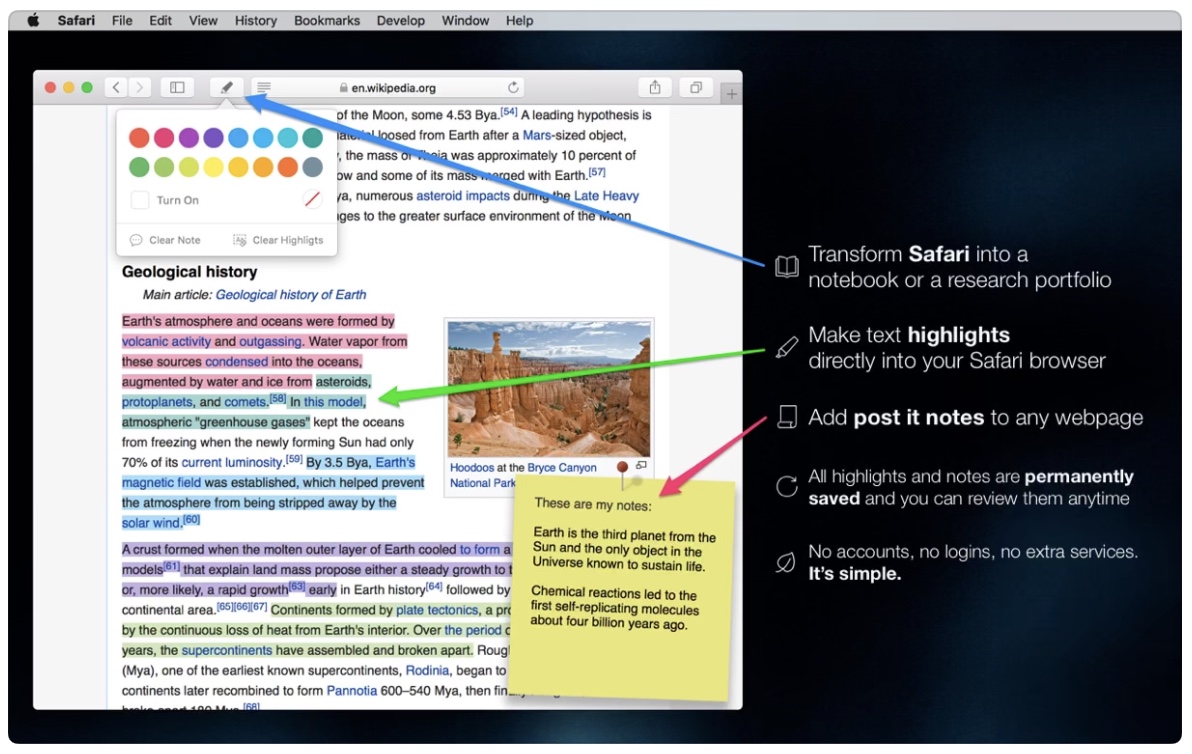Follow the volcanic activity link

click(x=166, y=342)
